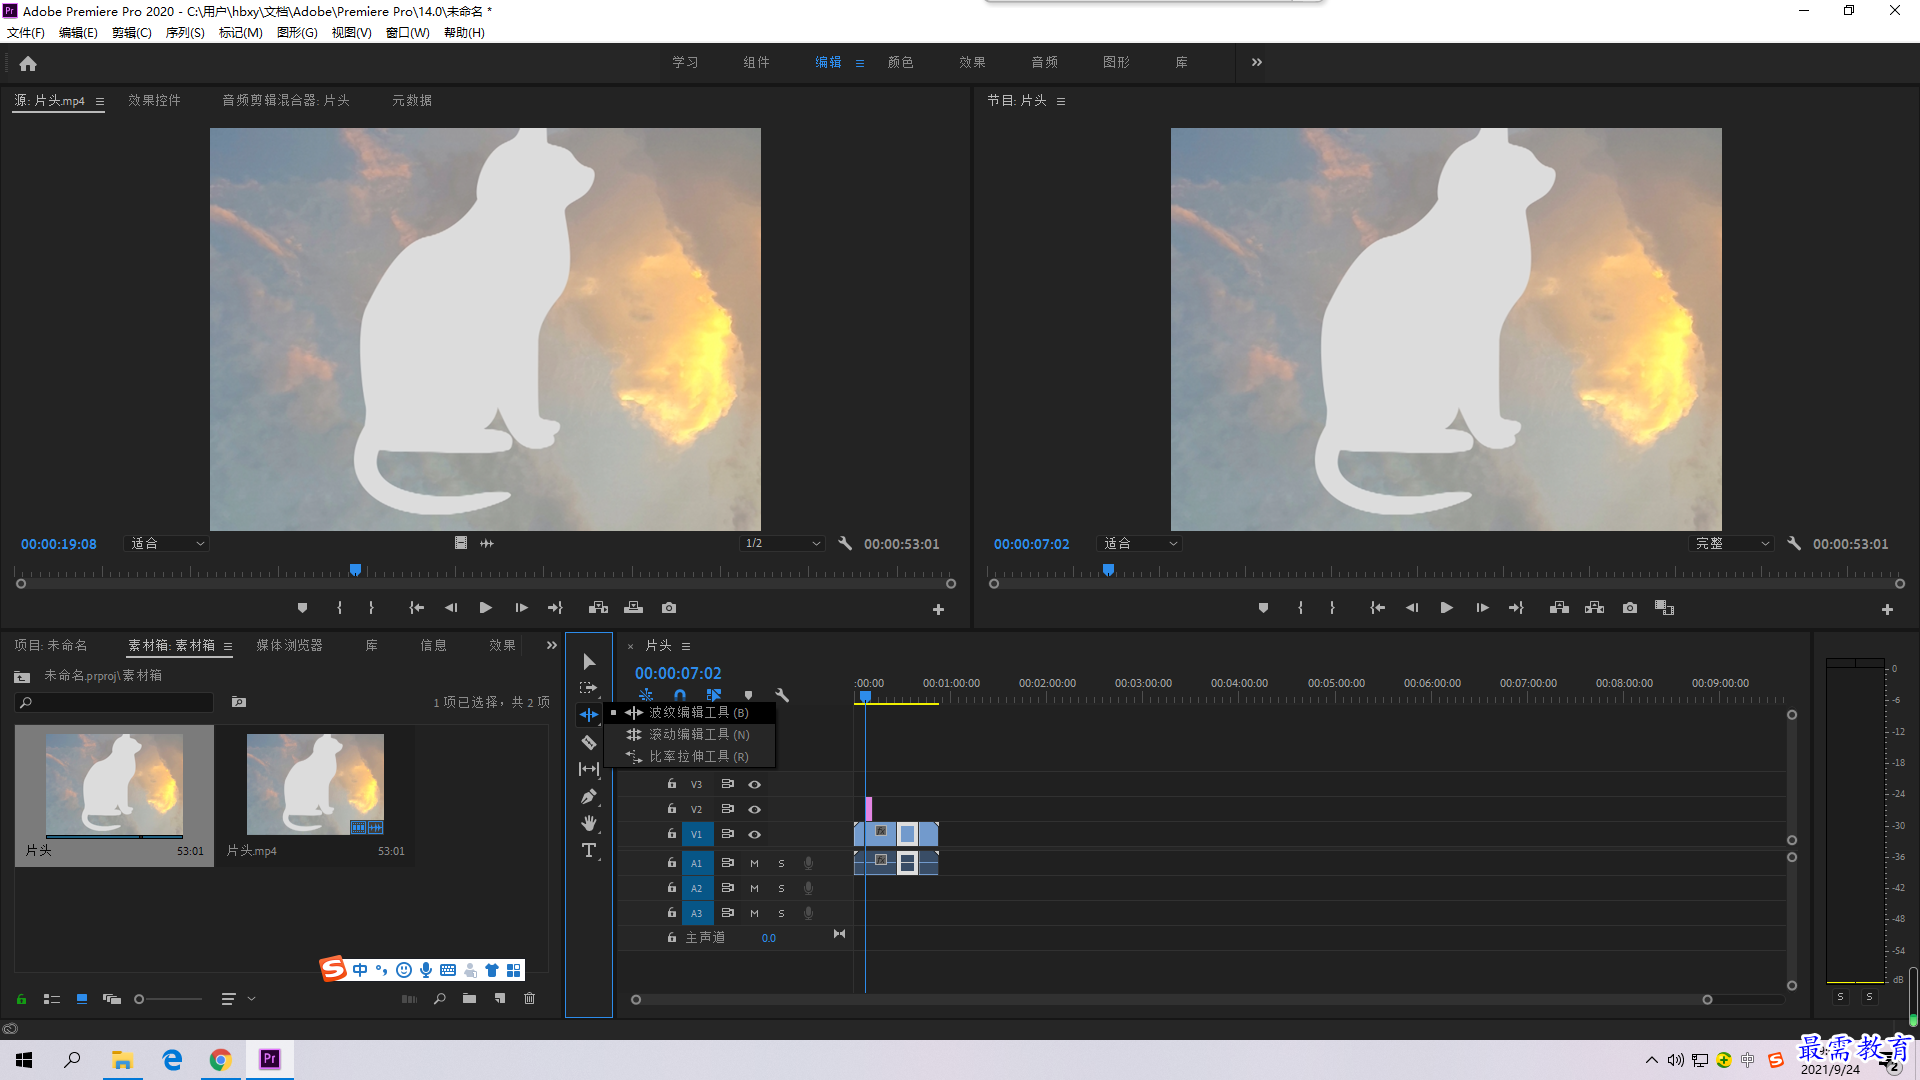1920x1080 pixels.
Task: Open sort icons dropdown in bin
Action: [x=238, y=999]
